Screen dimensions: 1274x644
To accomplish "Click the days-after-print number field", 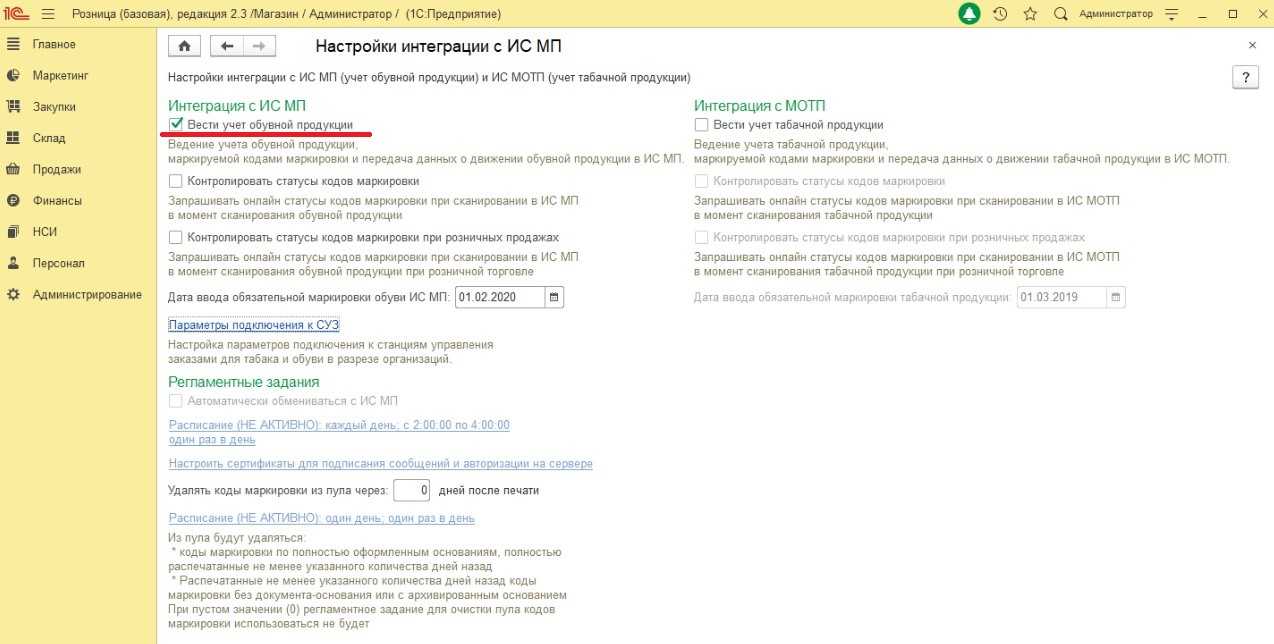I will (x=411, y=491).
